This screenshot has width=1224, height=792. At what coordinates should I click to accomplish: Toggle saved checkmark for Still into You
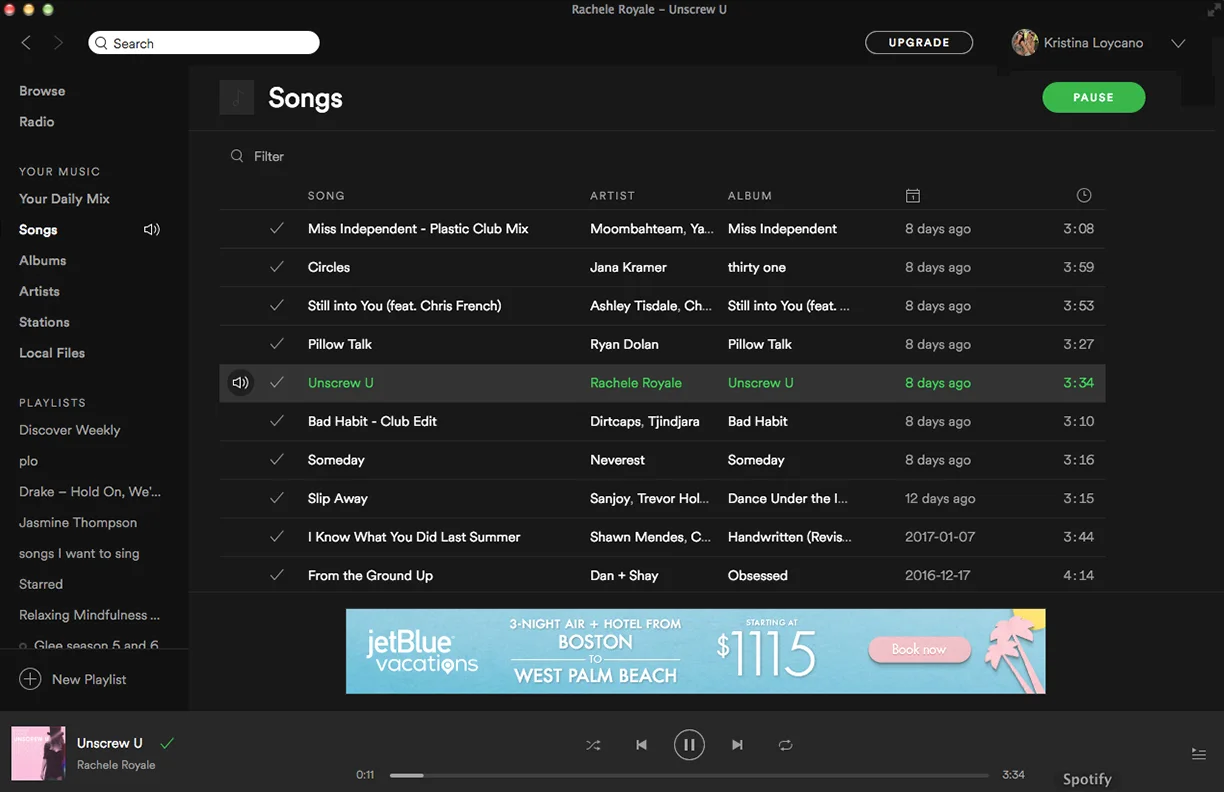click(277, 306)
